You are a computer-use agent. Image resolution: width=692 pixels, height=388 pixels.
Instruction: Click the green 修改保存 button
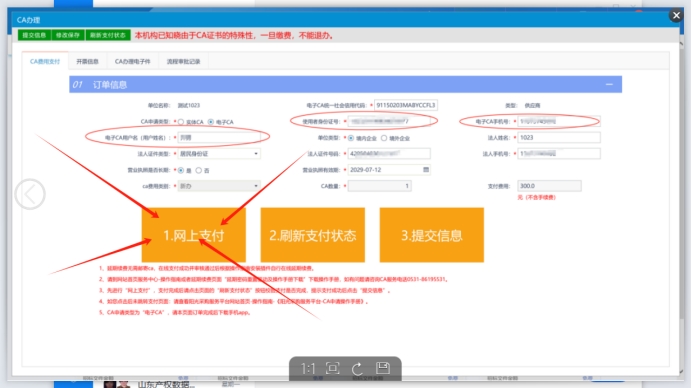[x=68, y=35]
